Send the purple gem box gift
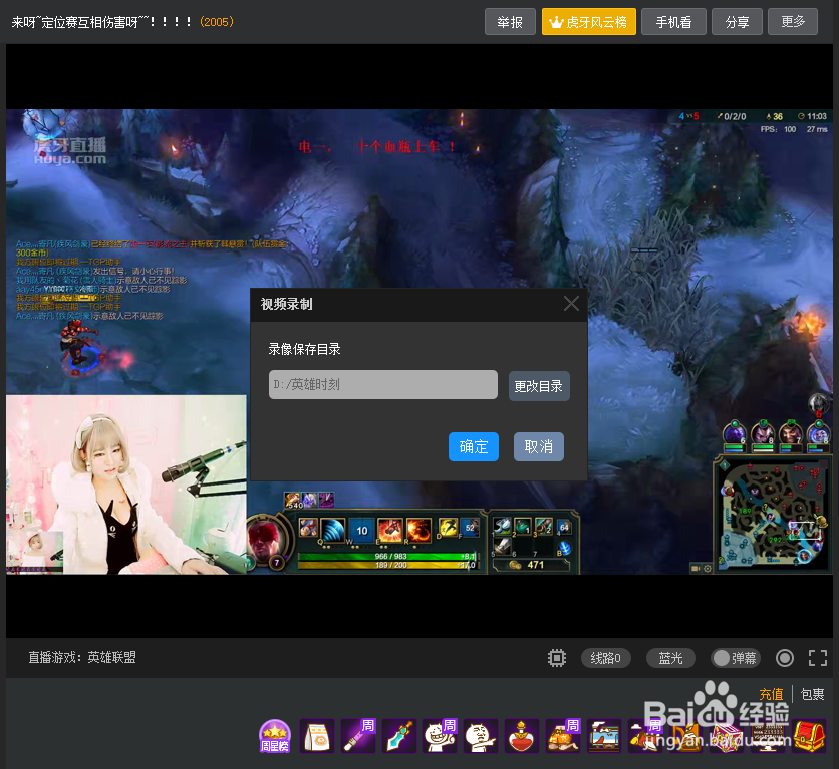 pos(727,736)
